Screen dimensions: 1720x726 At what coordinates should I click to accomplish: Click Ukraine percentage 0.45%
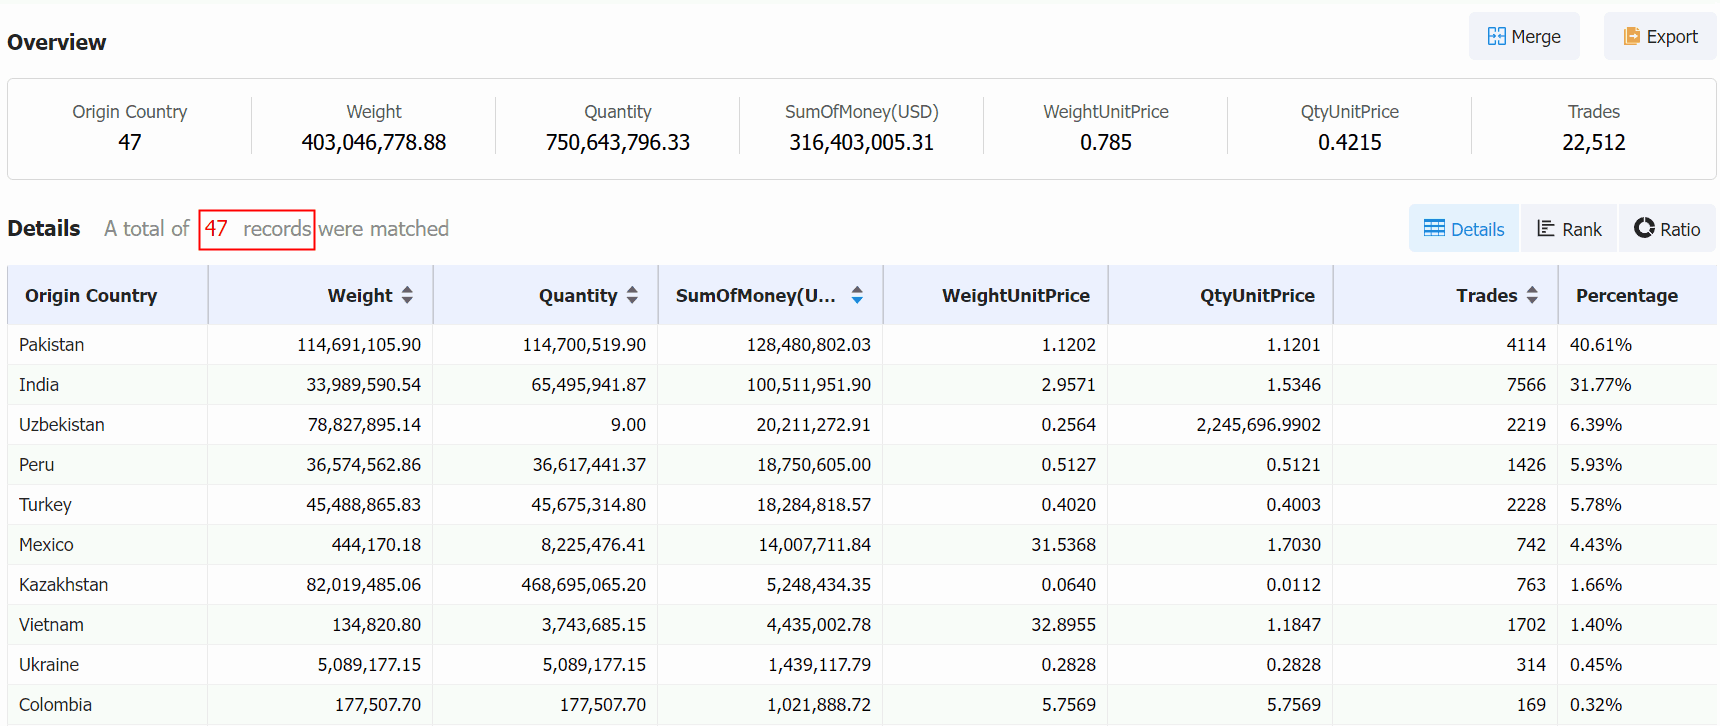tap(1596, 665)
